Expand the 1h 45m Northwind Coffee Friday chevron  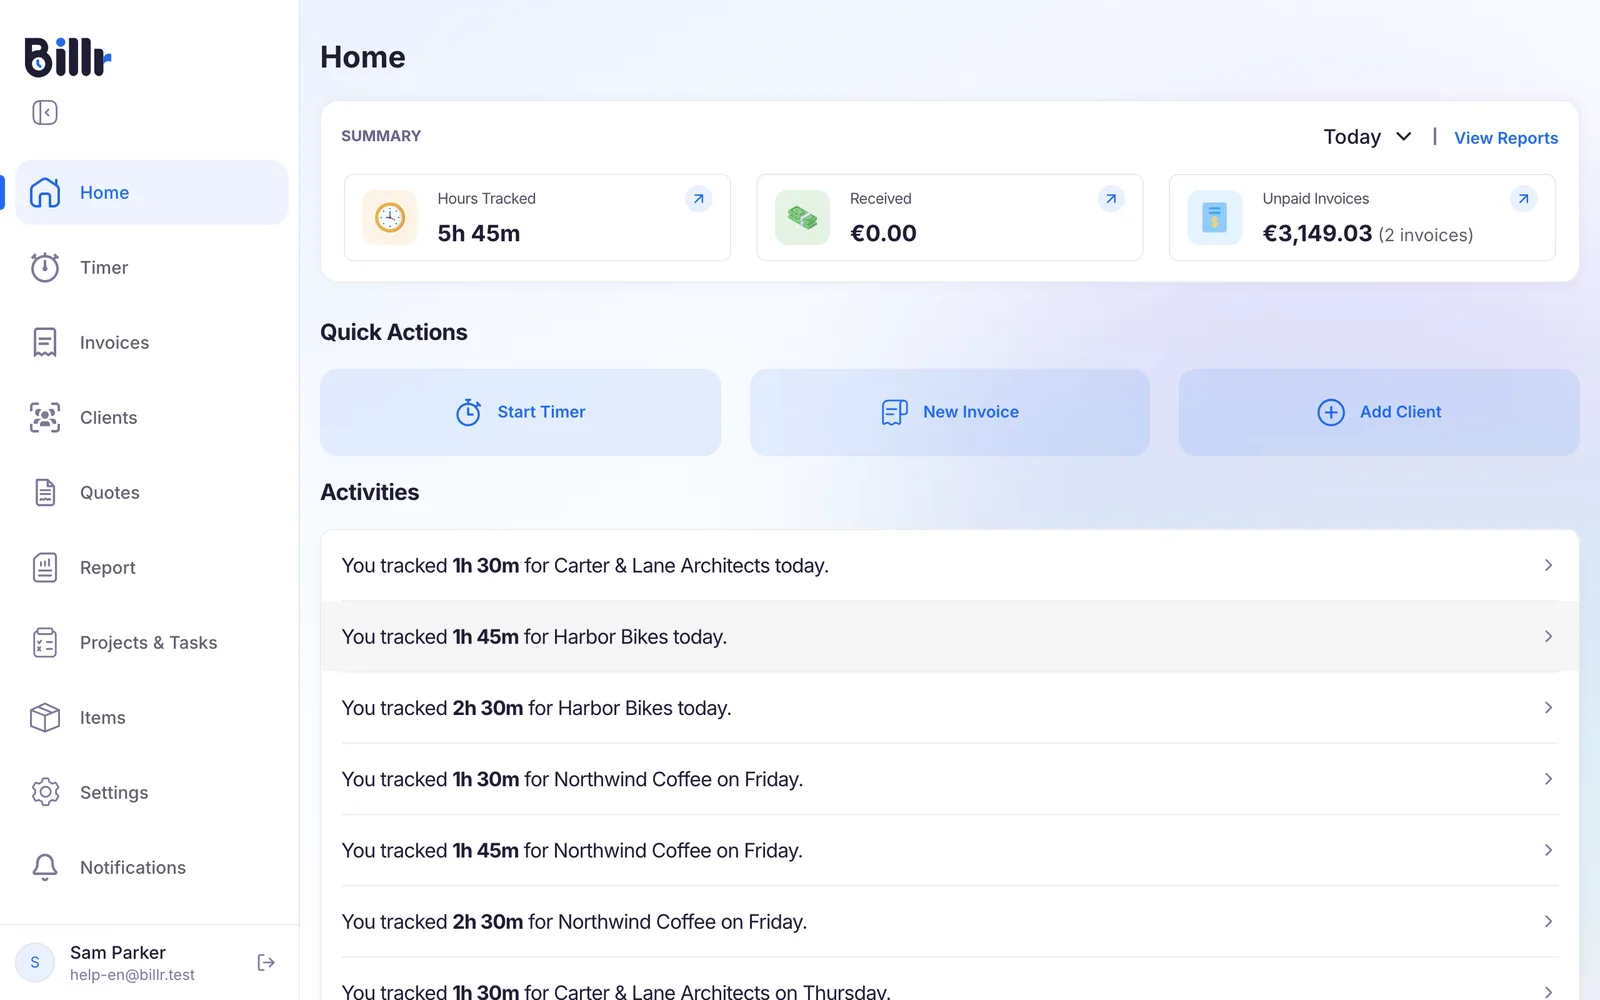coord(1548,850)
